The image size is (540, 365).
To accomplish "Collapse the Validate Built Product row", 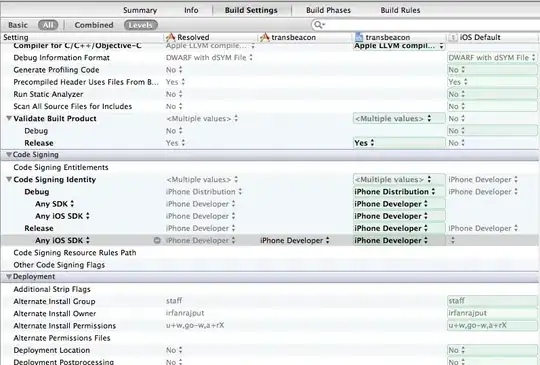I will click(9, 118).
